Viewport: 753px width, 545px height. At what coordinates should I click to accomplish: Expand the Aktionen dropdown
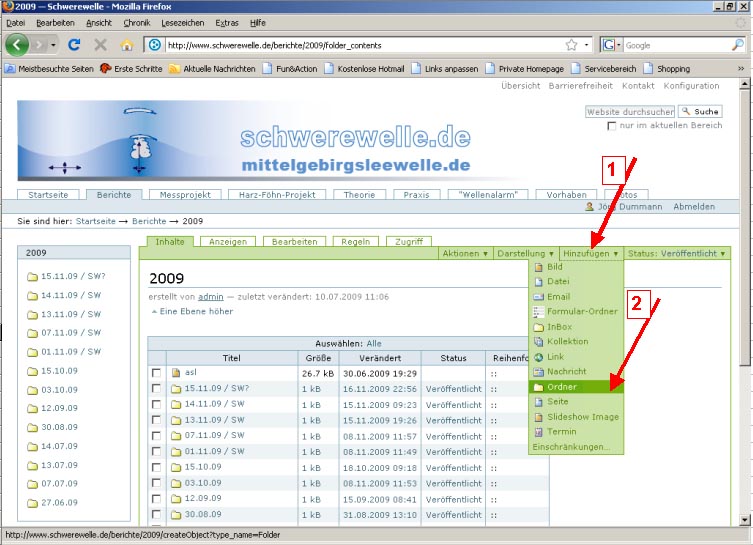click(x=466, y=254)
